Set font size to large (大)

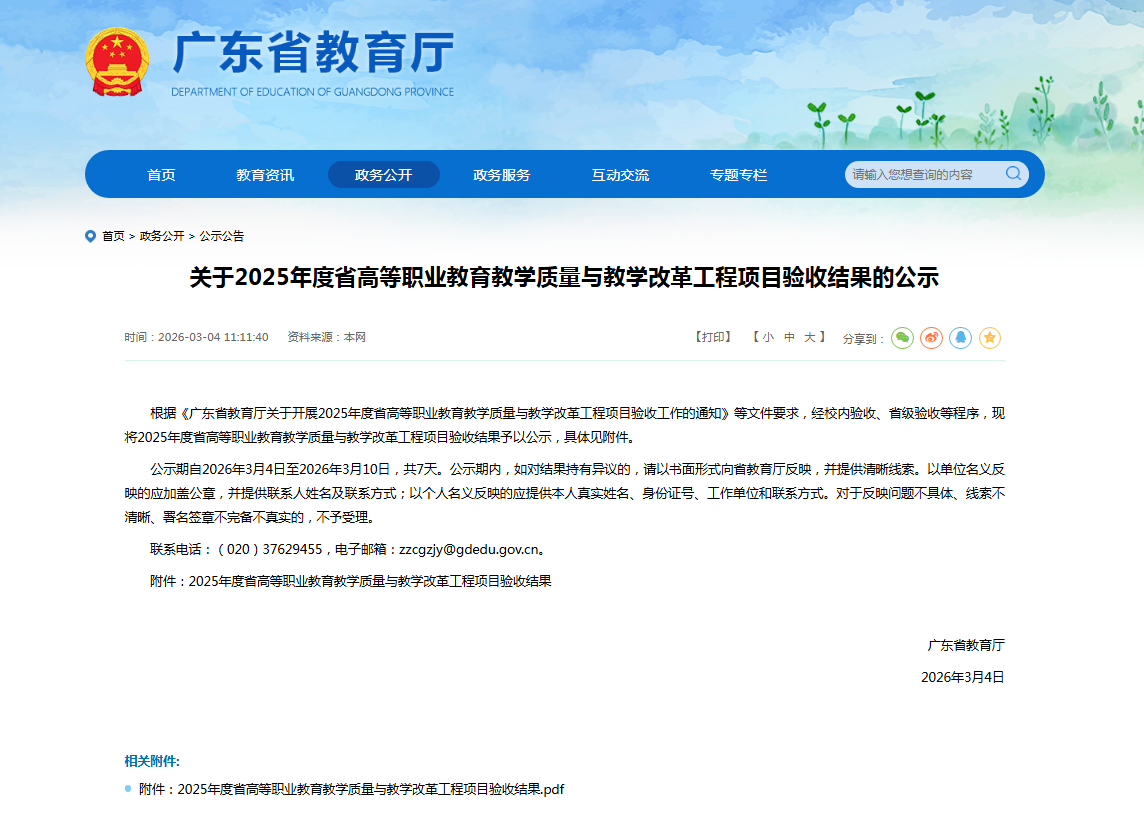click(810, 337)
